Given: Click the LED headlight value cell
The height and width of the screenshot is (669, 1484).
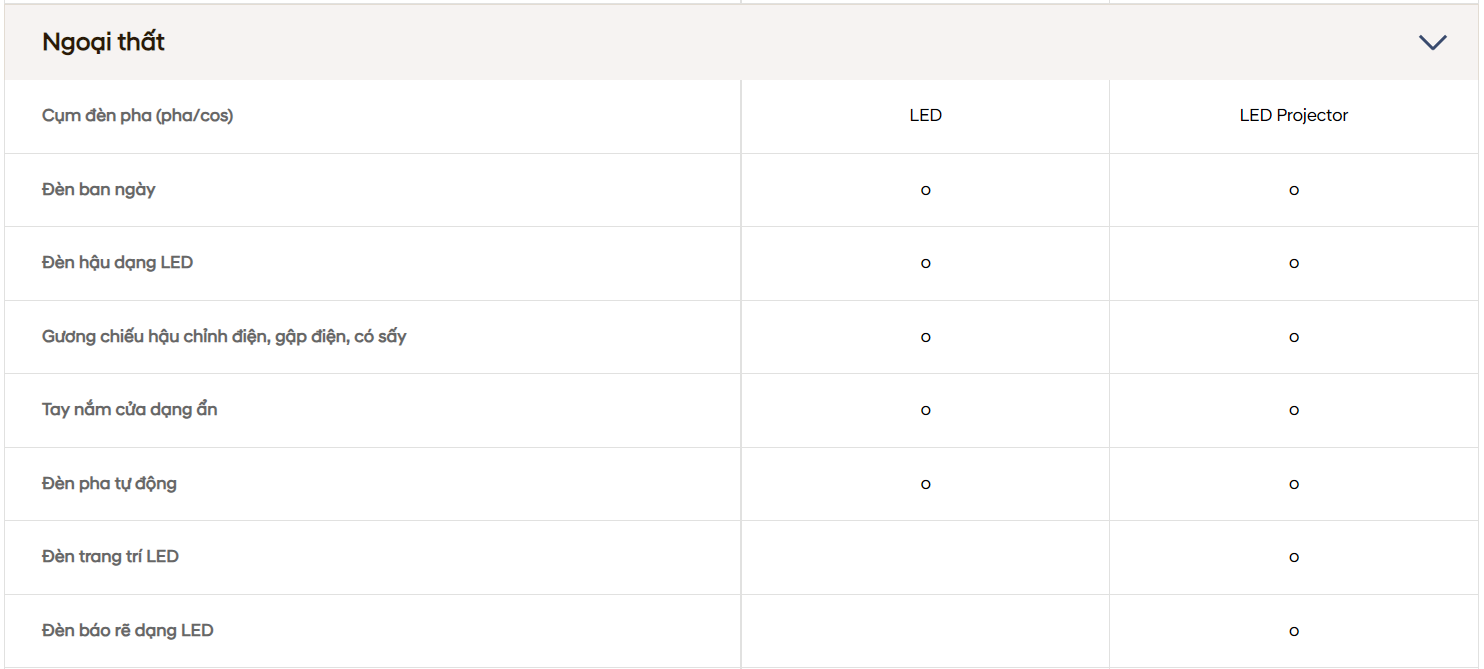Looking at the screenshot, I should point(925,115).
